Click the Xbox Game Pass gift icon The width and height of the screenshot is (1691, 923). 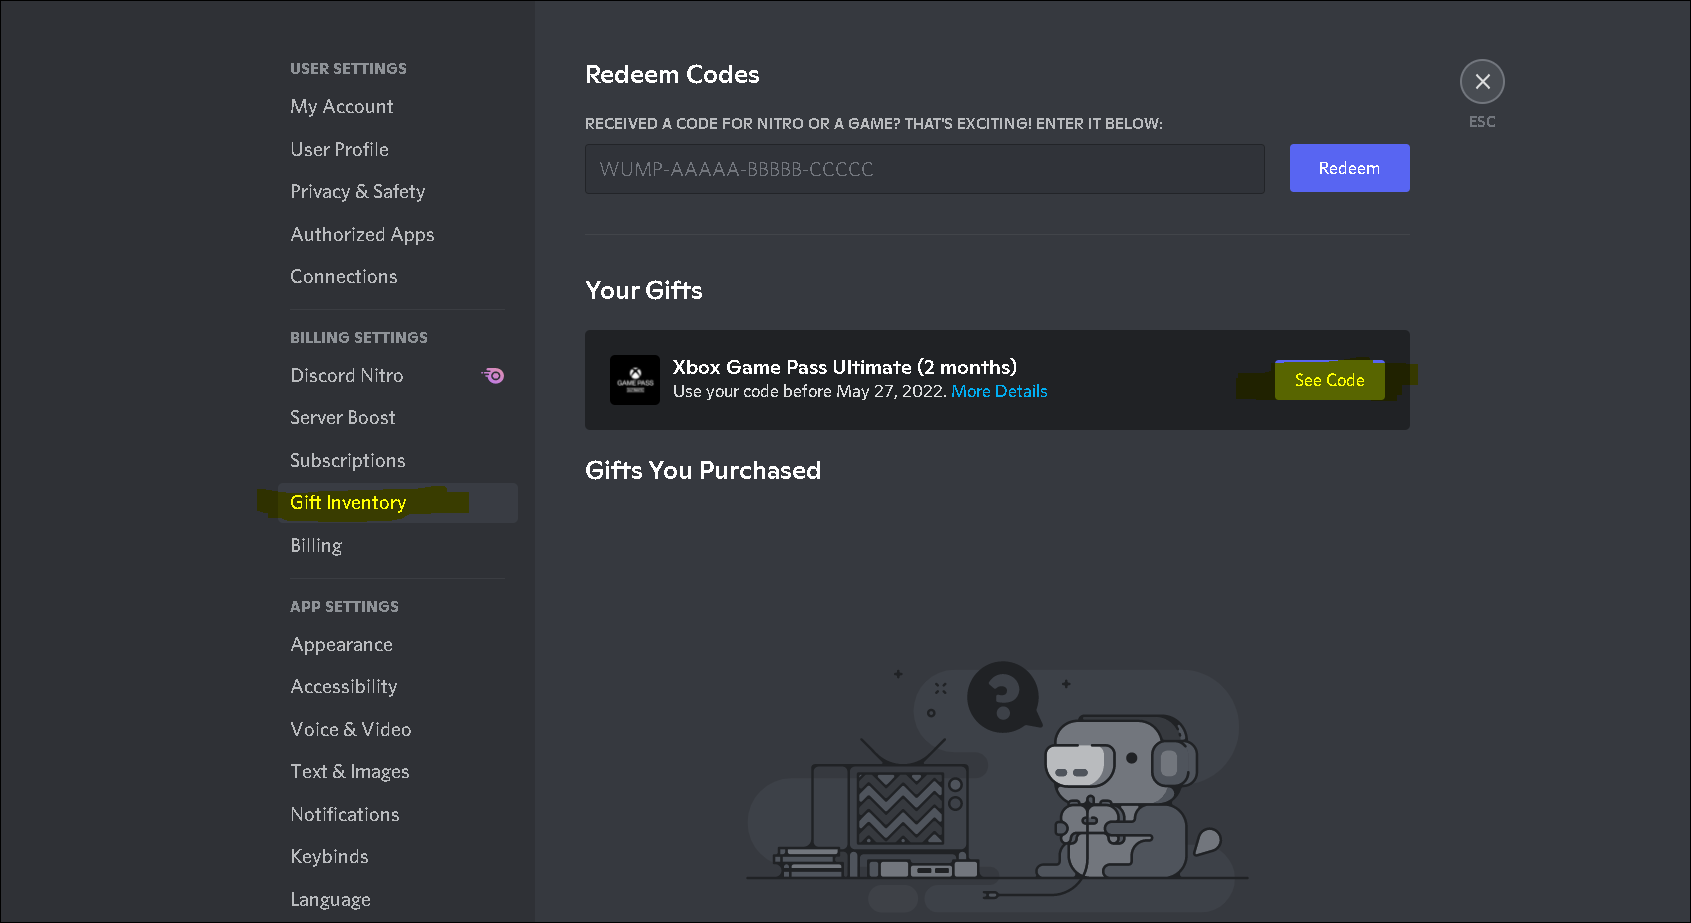coord(635,380)
